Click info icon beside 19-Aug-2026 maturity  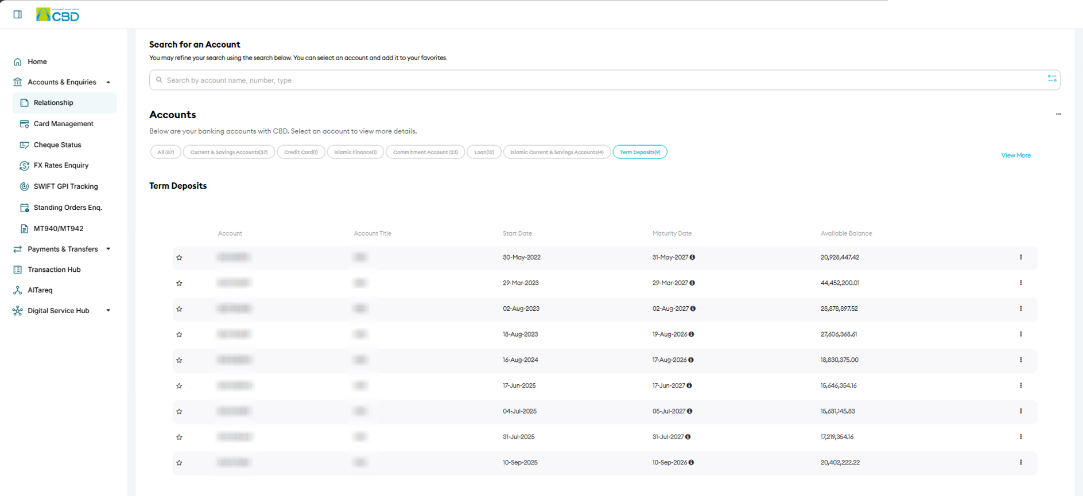[x=691, y=334]
